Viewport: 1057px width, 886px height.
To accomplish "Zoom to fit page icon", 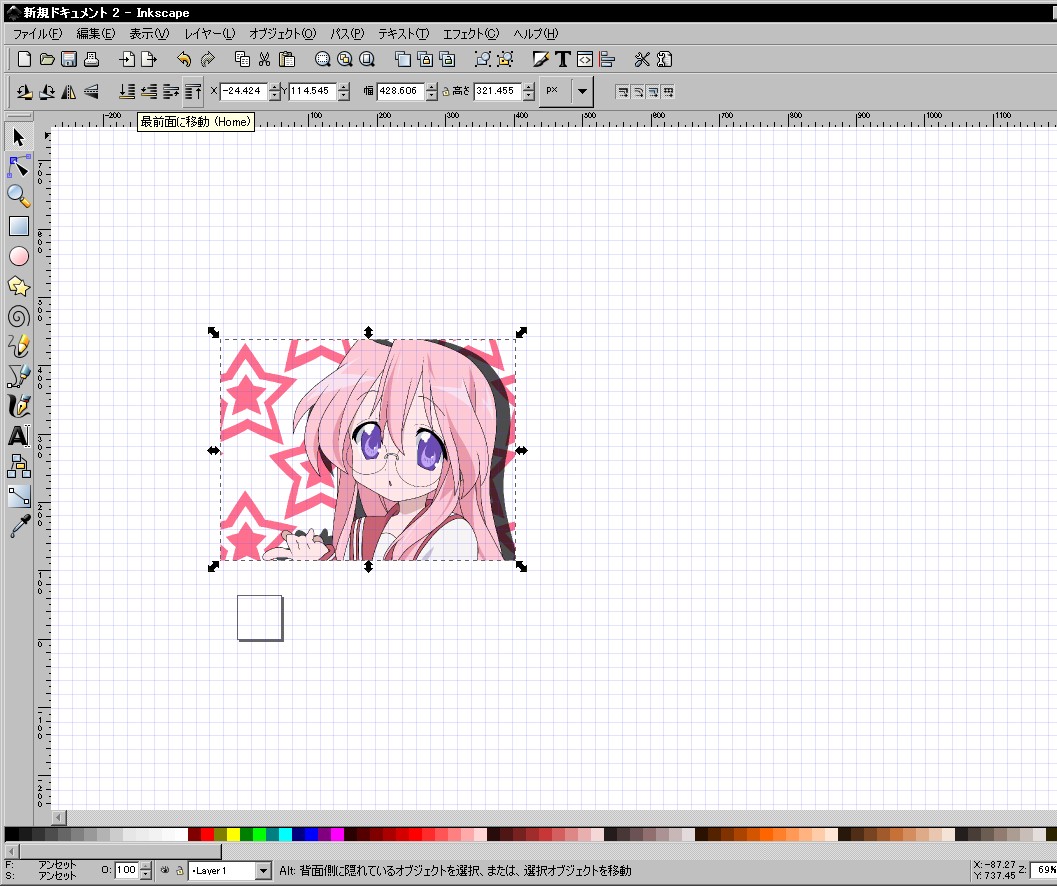I will [x=367, y=59].
